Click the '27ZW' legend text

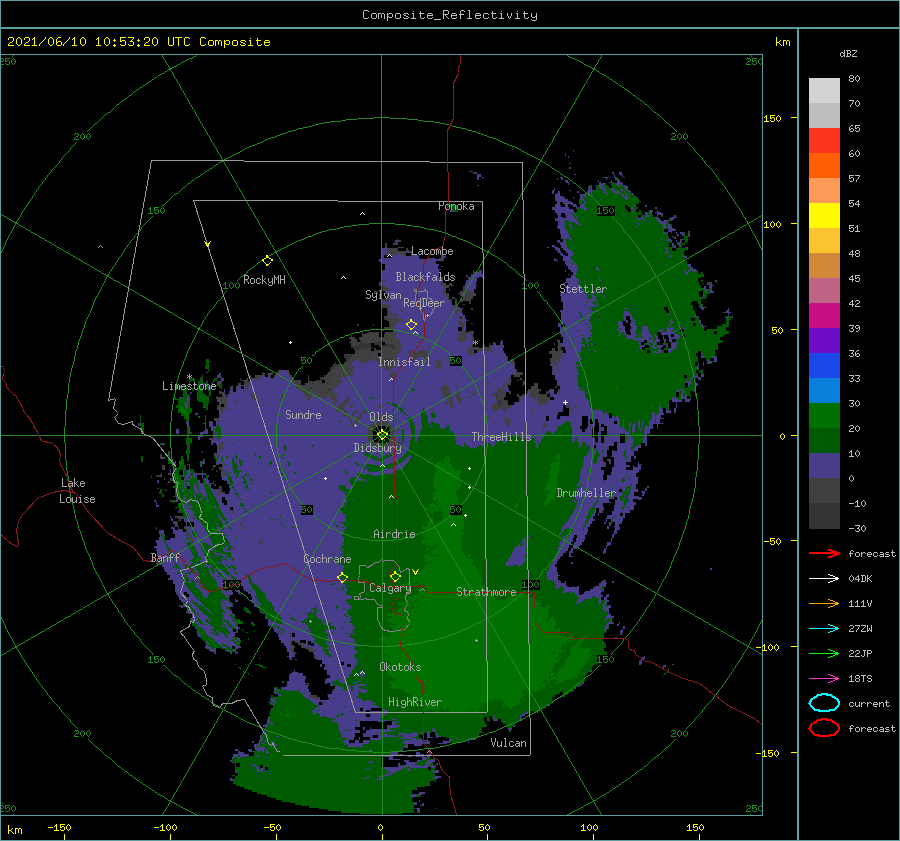coord(860,629)
